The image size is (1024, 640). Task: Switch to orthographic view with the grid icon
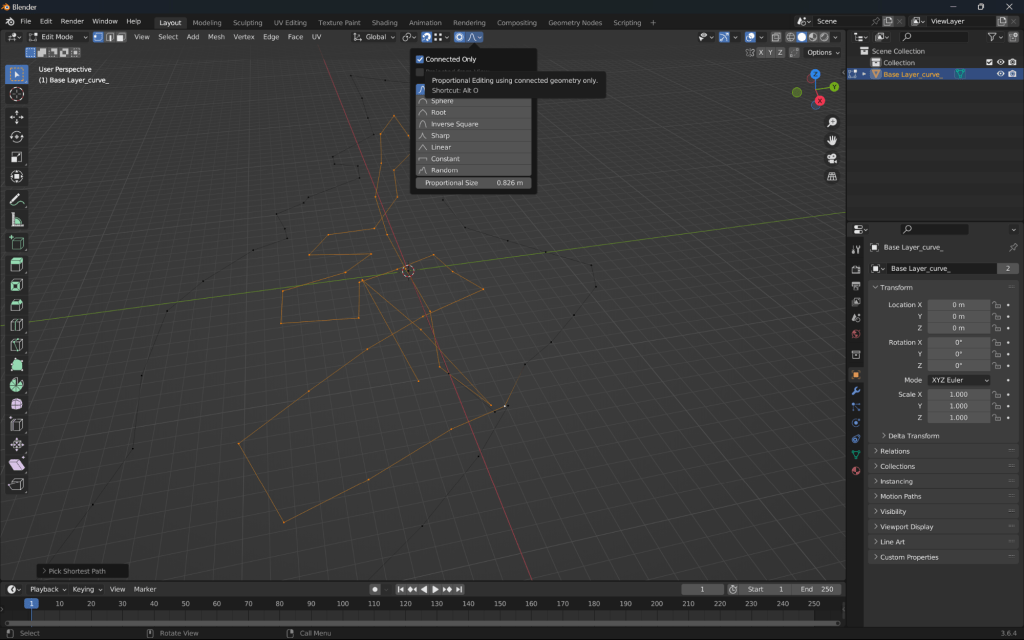(x=831, y=177)
